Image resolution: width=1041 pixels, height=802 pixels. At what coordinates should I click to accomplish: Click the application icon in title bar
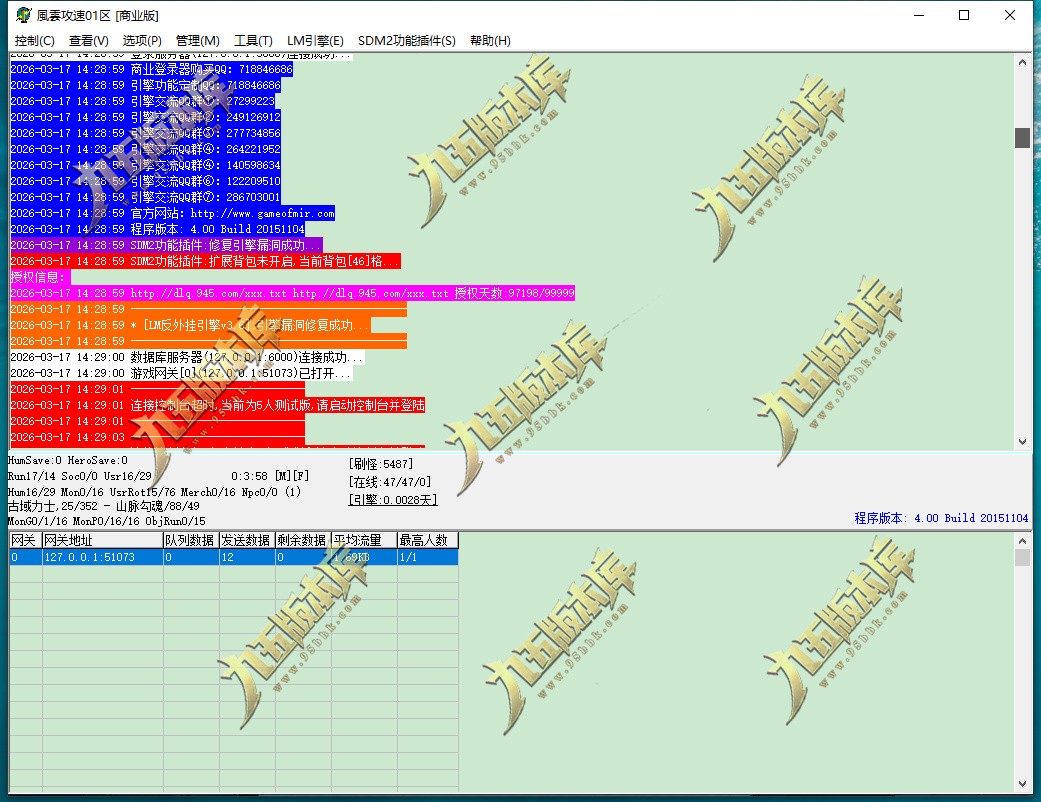(x=23, y=15)
